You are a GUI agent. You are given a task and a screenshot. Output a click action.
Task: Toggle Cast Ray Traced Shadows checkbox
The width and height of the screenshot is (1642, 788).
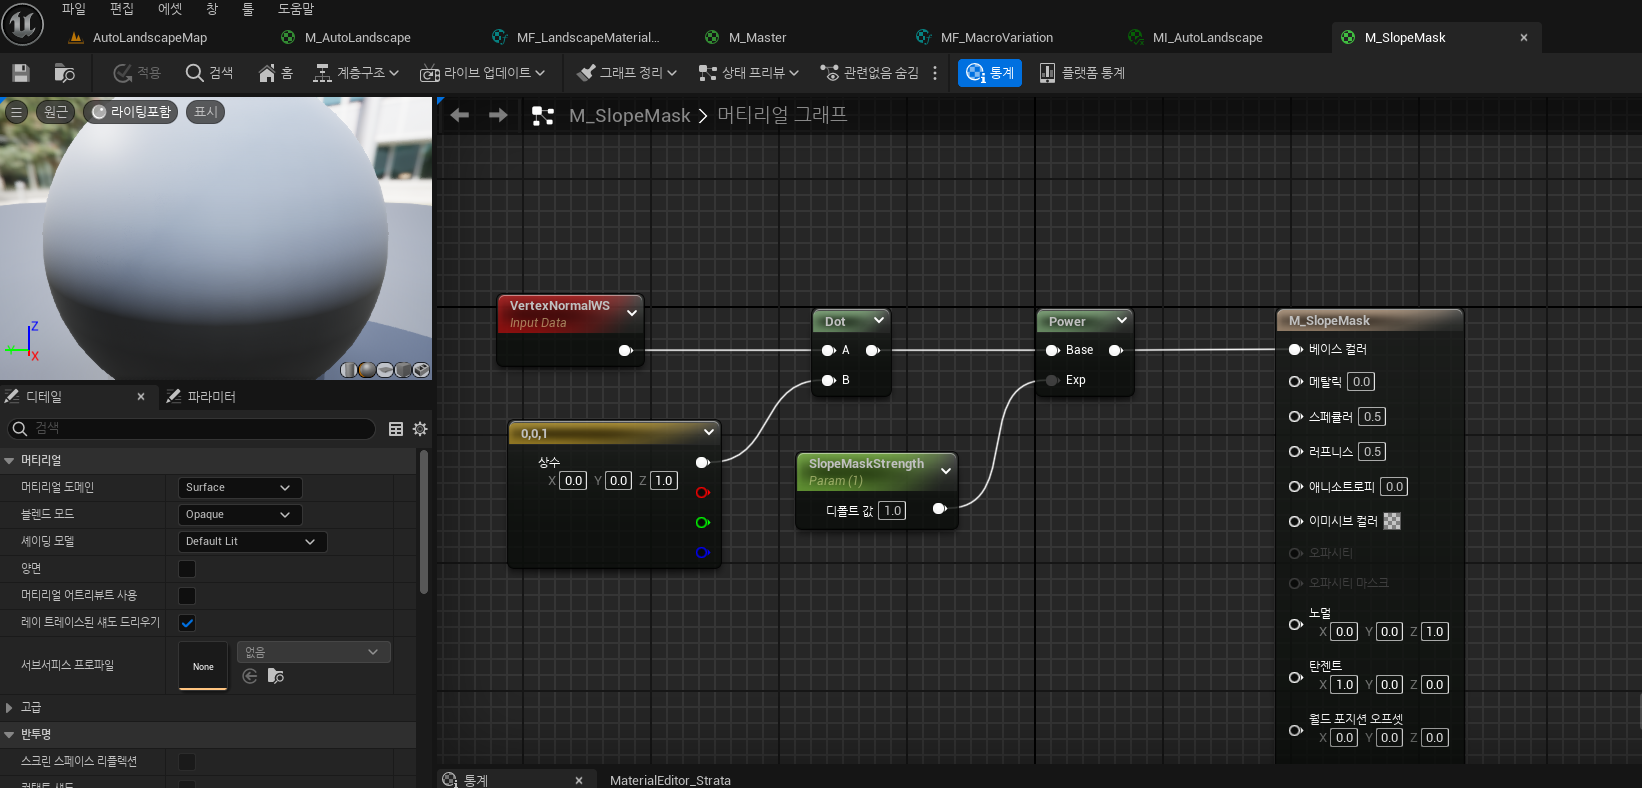(187, 623)
